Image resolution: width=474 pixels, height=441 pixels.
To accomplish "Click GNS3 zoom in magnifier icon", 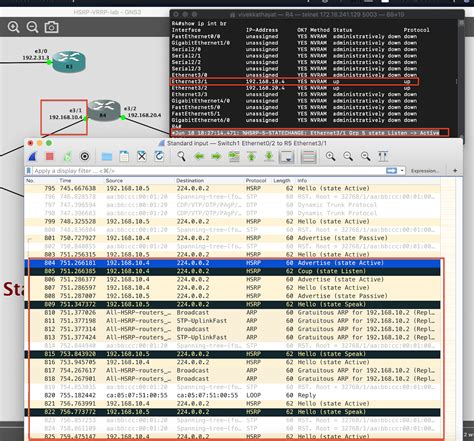I will tap(13, 27).
